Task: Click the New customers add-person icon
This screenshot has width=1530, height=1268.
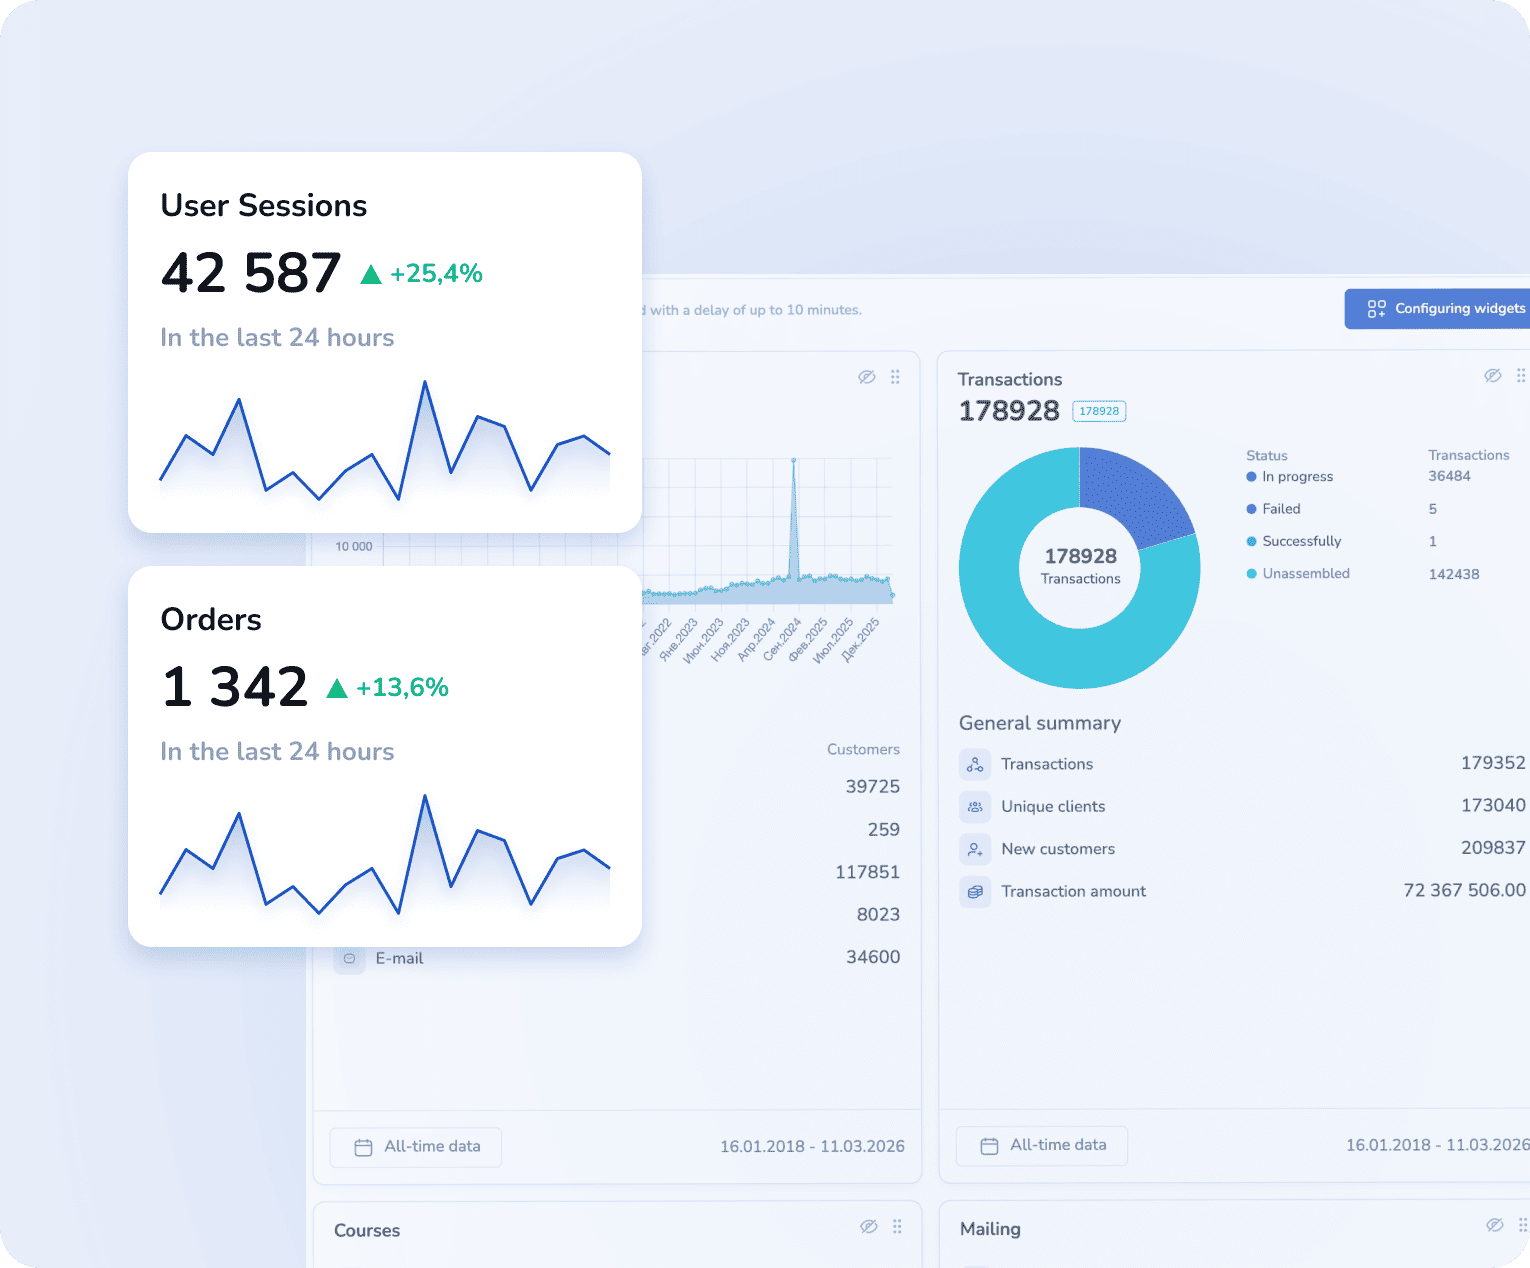Action: (x=974, y=849)
